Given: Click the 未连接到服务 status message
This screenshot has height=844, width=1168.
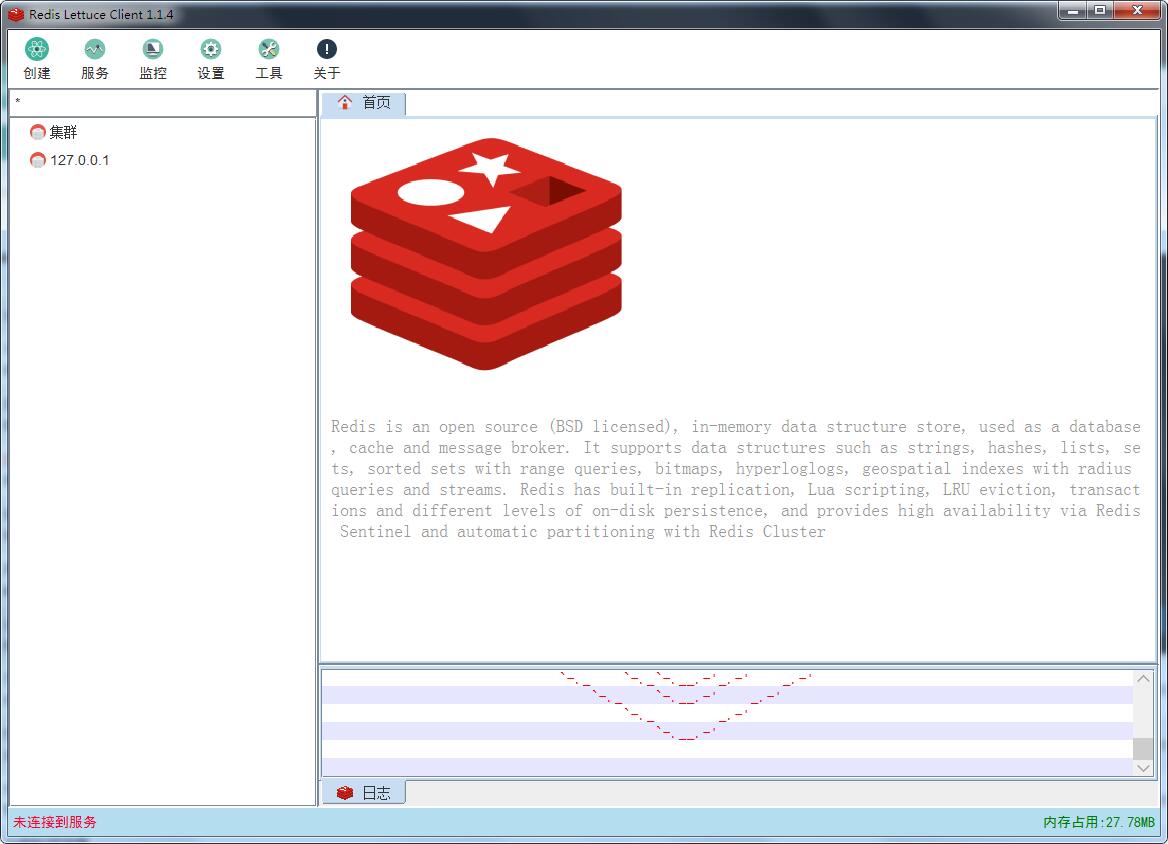Looking at the screenshot, I should pyautogui.click(x=55, y=822).
